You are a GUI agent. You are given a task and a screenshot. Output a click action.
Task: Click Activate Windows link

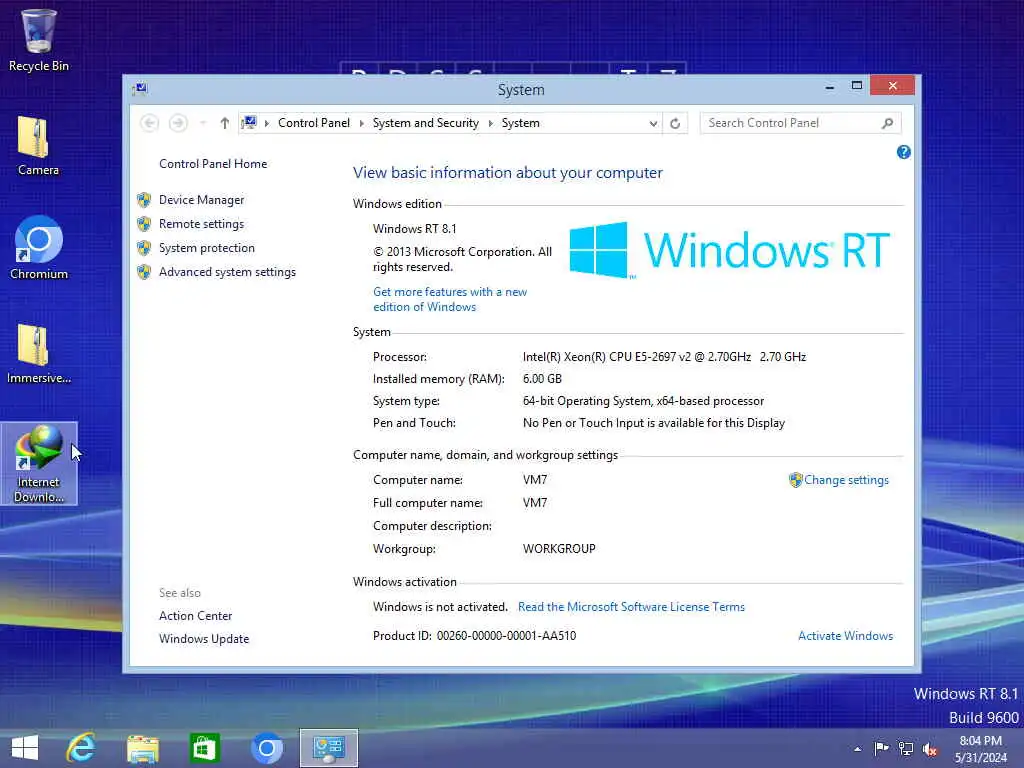(845, 636)
